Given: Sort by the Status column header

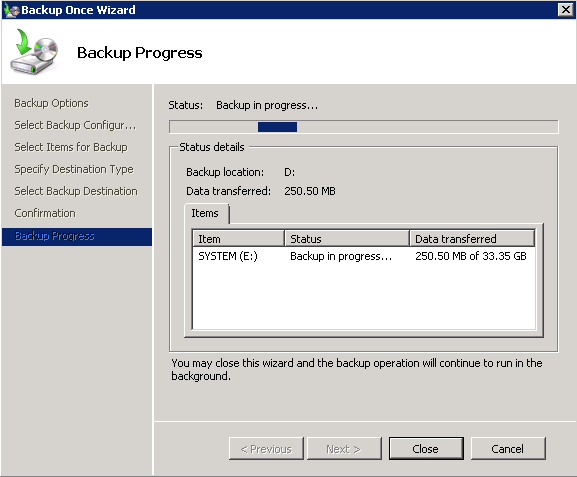Looking at the screenshot, I should 347,239.
